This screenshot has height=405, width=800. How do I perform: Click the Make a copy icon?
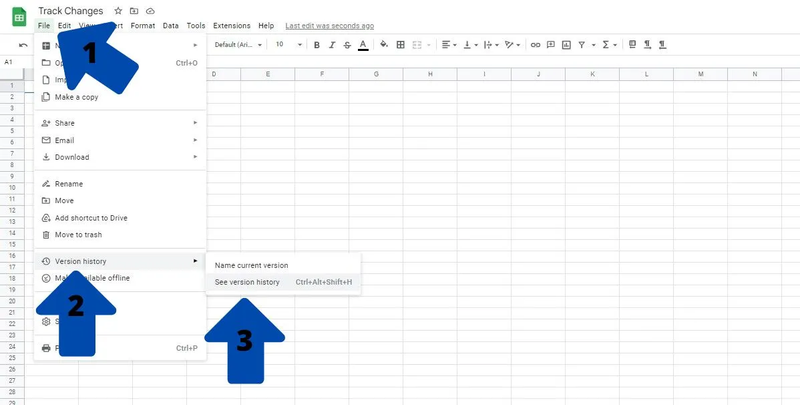click(46, 97)
